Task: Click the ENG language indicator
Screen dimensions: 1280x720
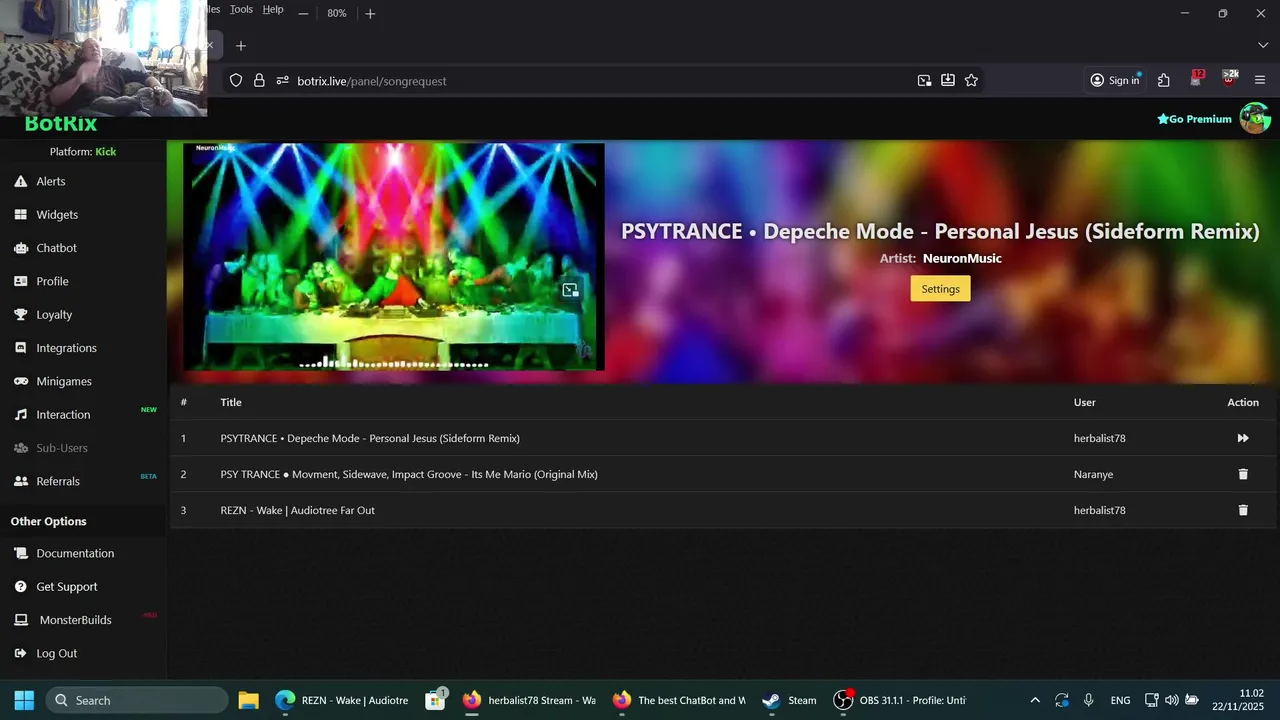Action: tap(1120, 700)
